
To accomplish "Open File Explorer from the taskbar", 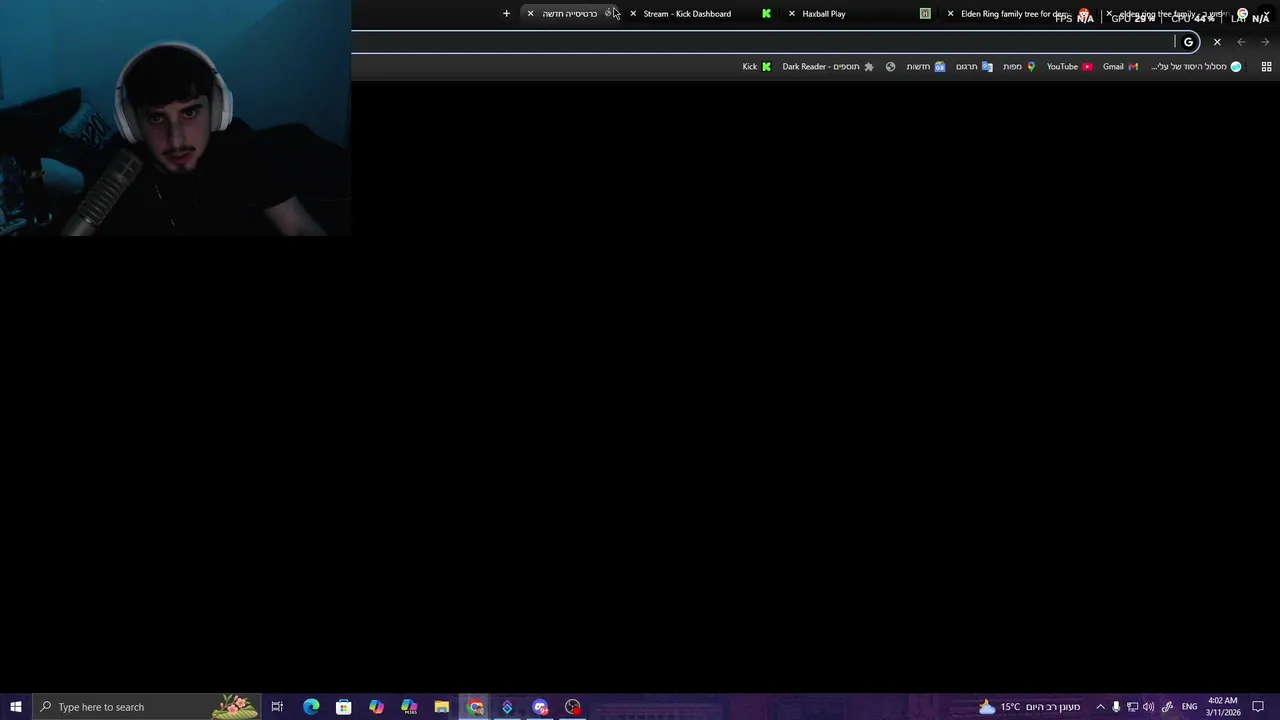I will click(441, 707).
